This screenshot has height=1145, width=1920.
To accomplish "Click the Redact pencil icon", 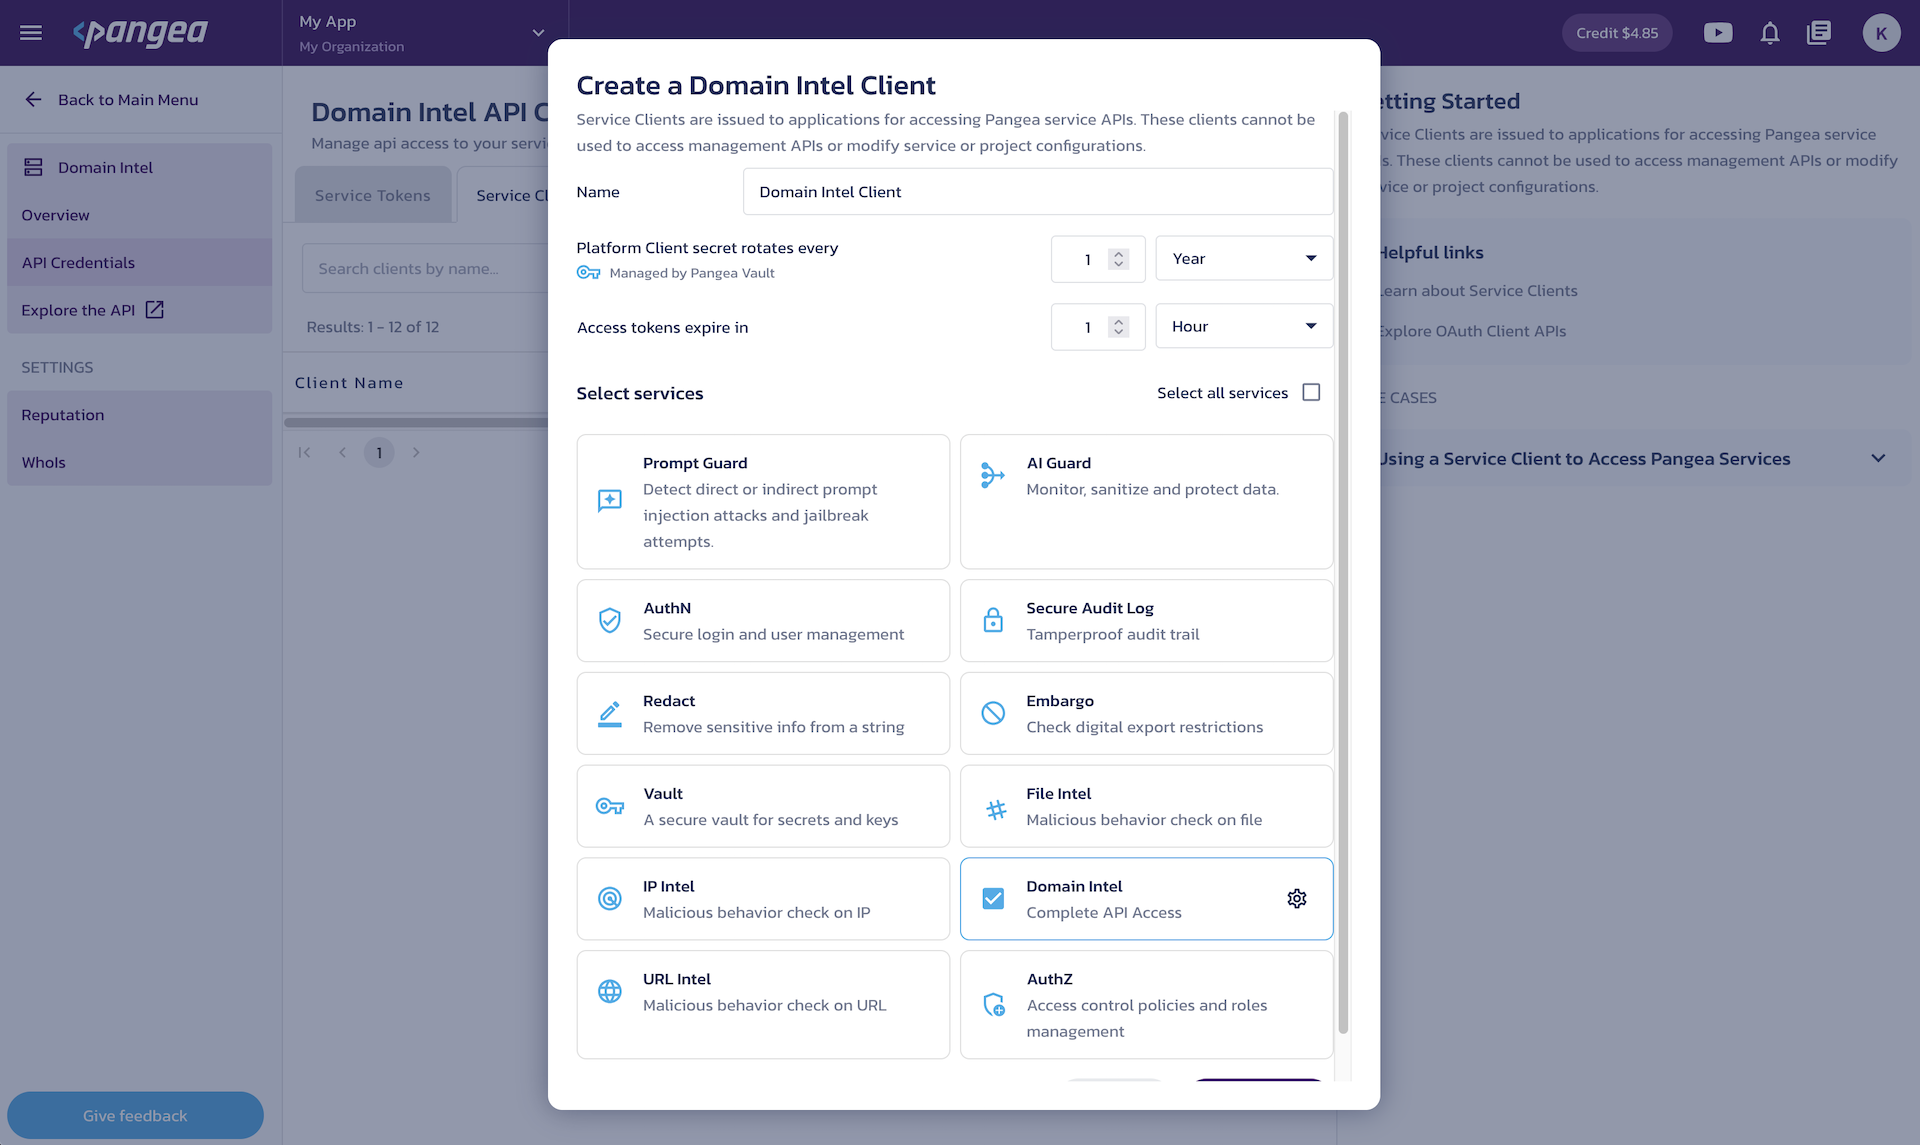I will coord(610,714).
